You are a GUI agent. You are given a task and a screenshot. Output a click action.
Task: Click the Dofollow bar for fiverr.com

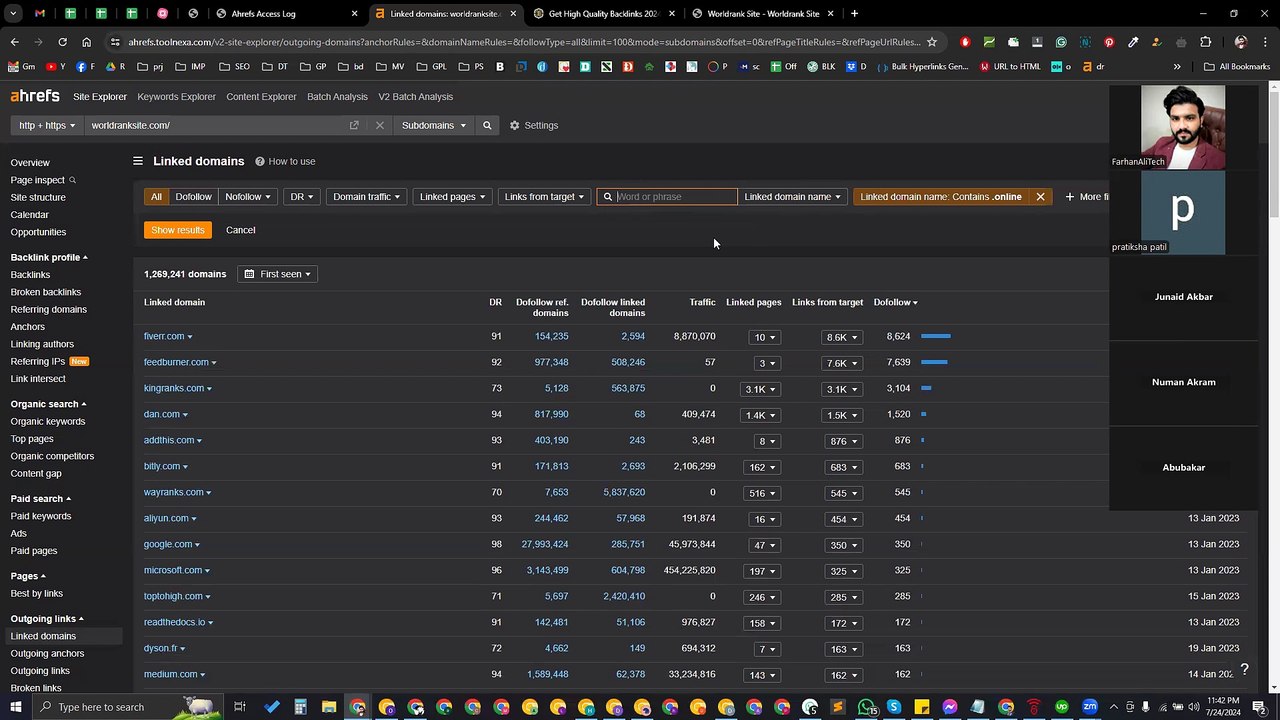click(x=936, y=336)
